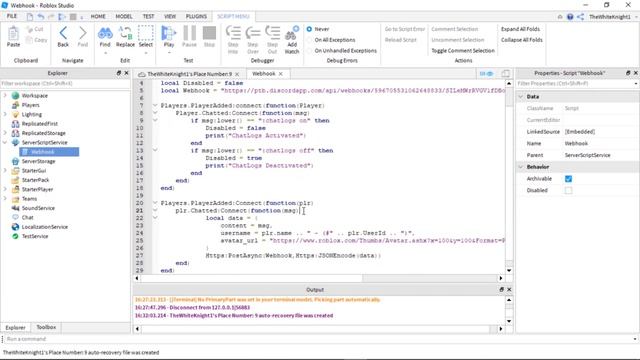Click the undo arrow in quick toolbar
Image resolution: width=640 pixels, height=360 pixels.
pos(41,17)
